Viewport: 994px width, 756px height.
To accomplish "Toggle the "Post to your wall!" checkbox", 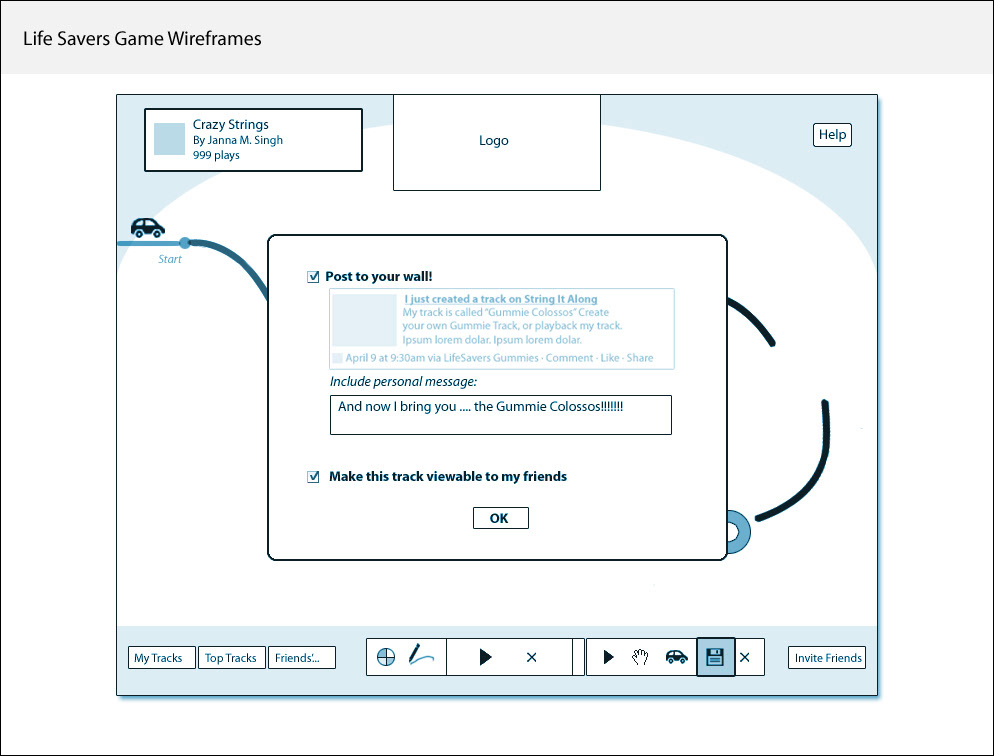I will 313,276.
